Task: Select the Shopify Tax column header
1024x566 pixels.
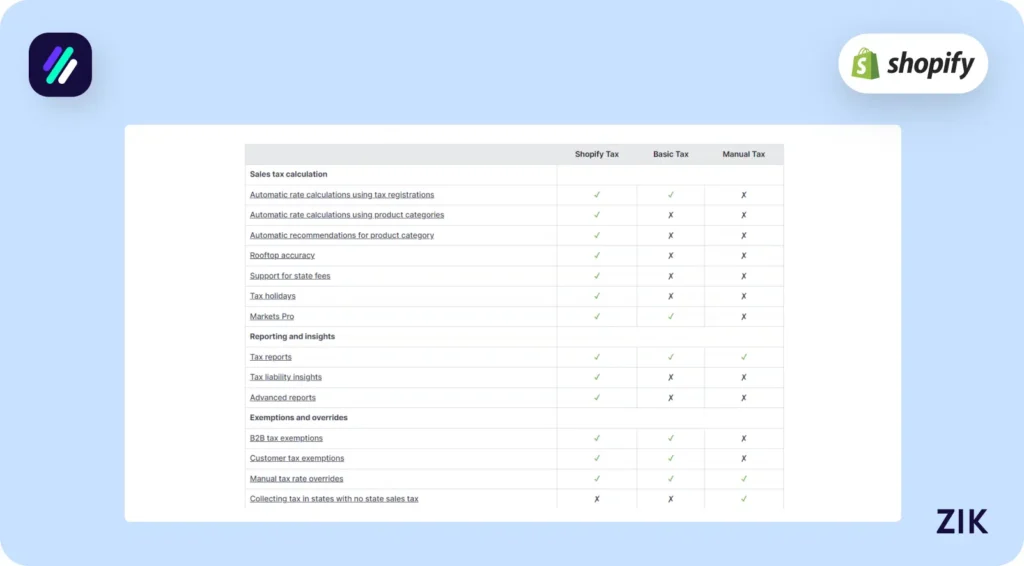Action: click(597, 154)
